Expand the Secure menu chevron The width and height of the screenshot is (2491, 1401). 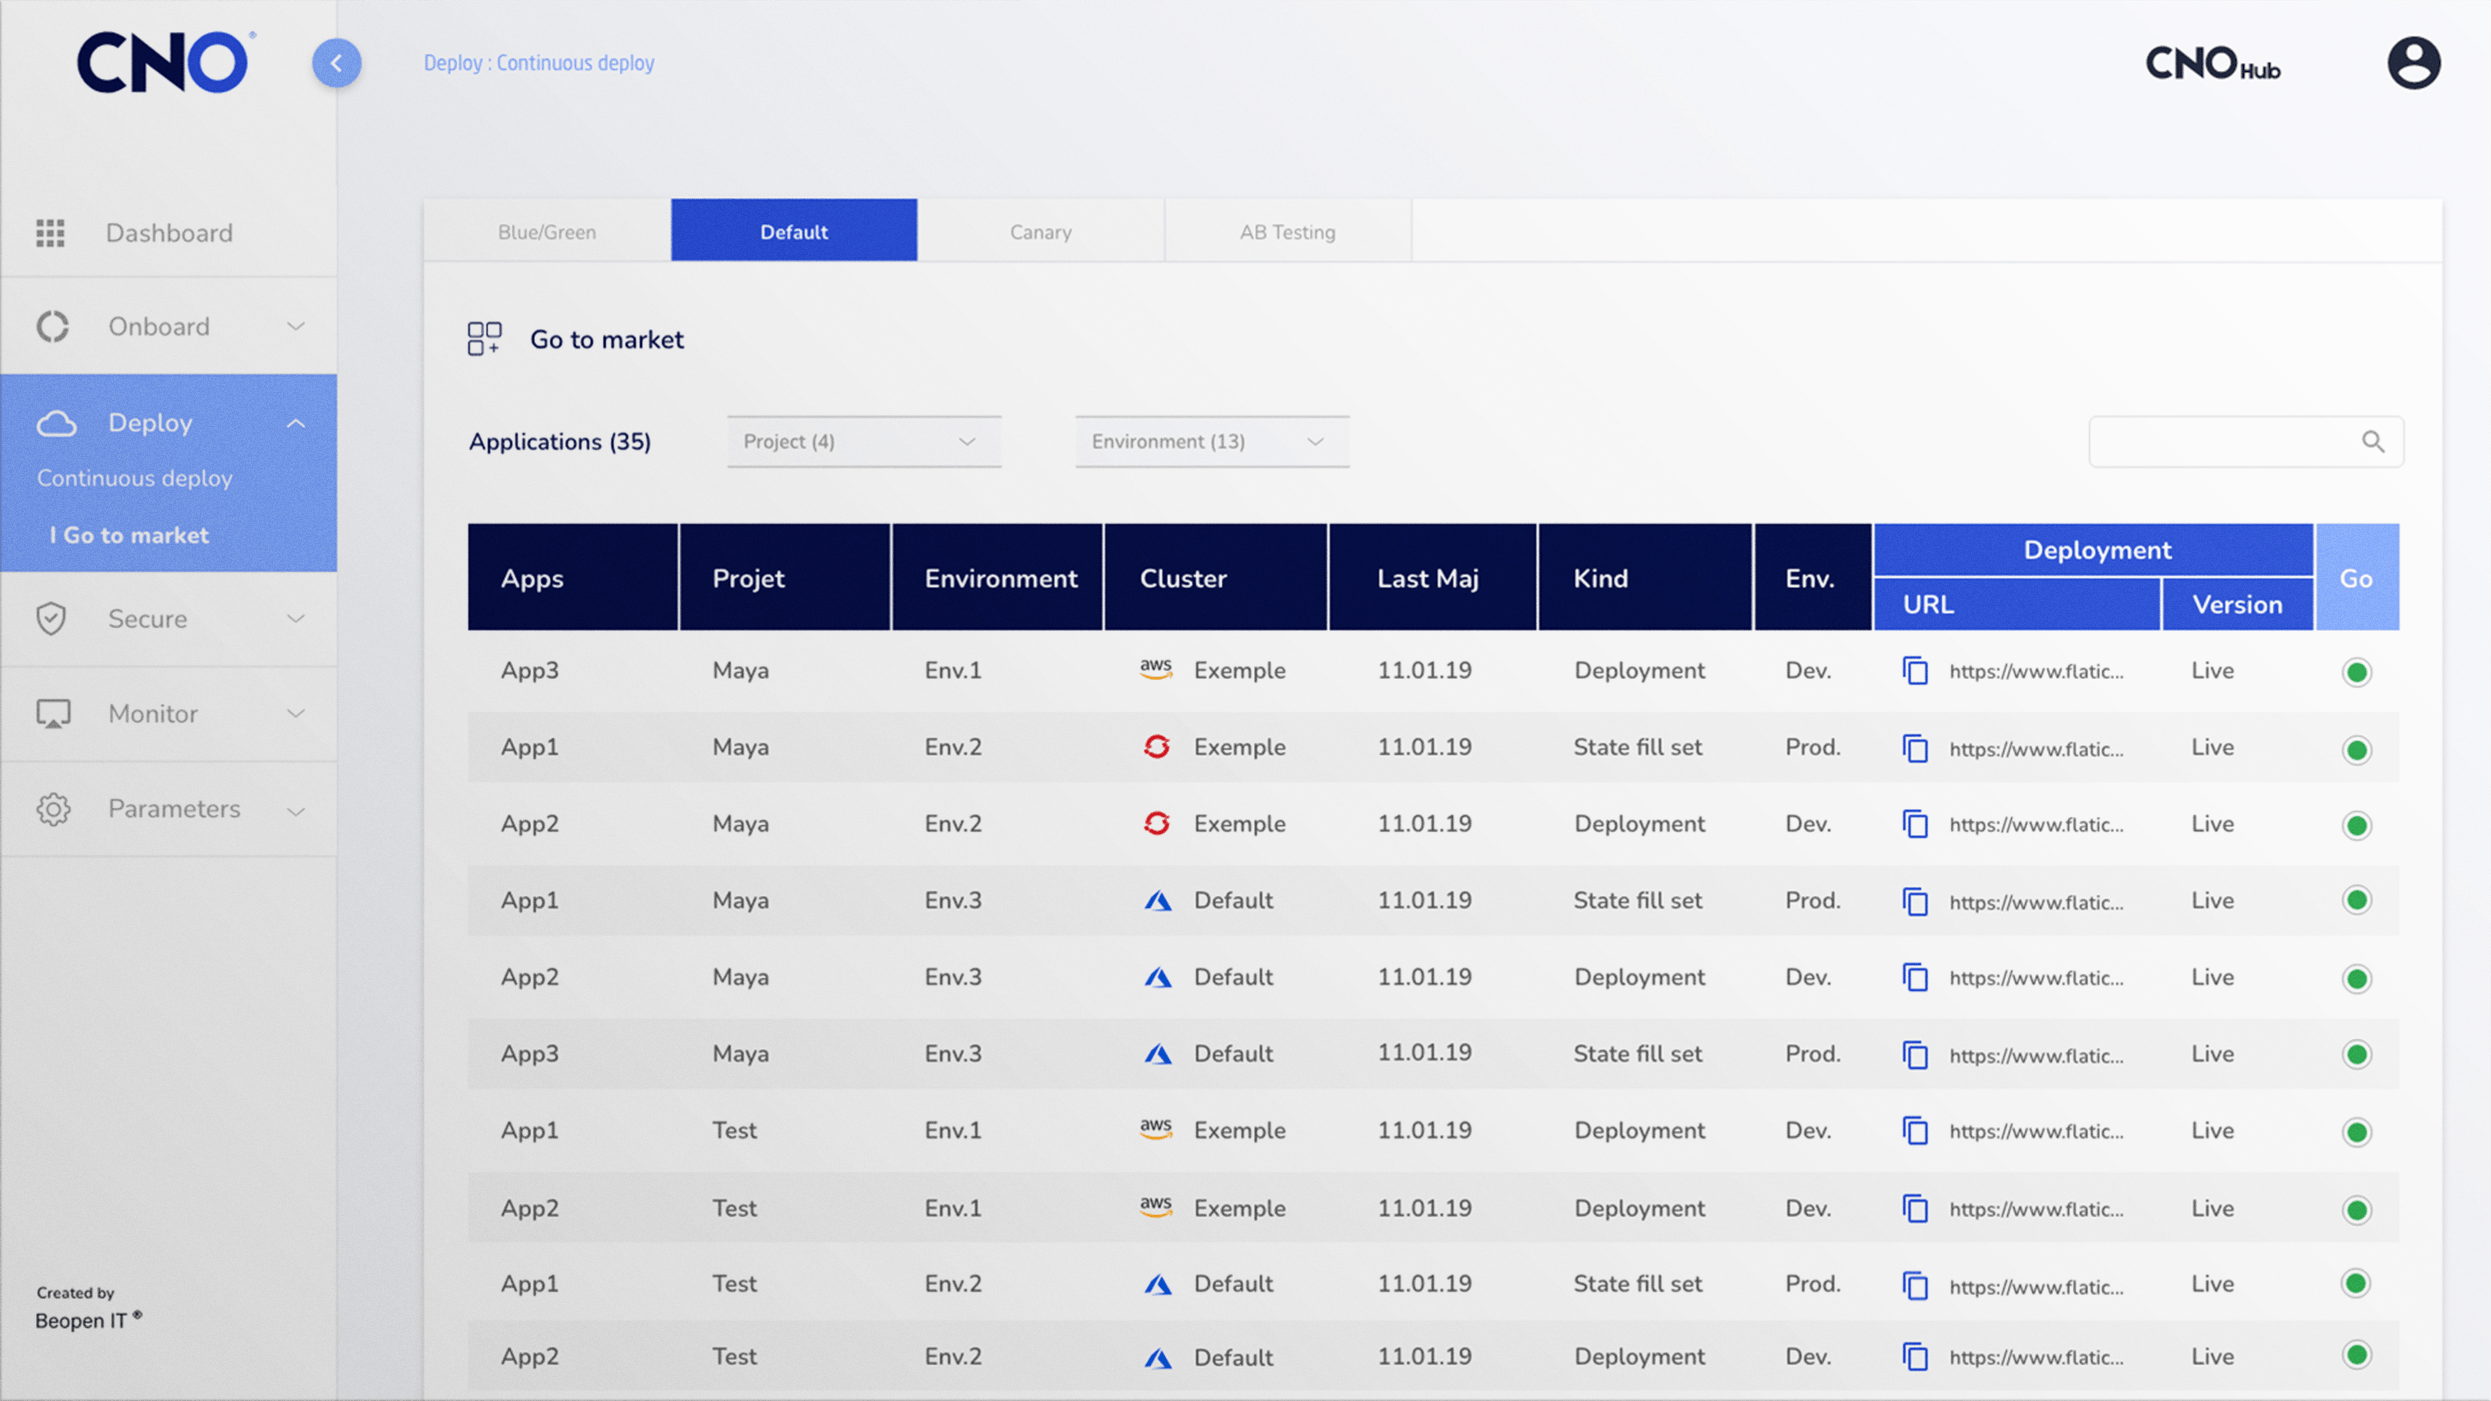(295, 619)
